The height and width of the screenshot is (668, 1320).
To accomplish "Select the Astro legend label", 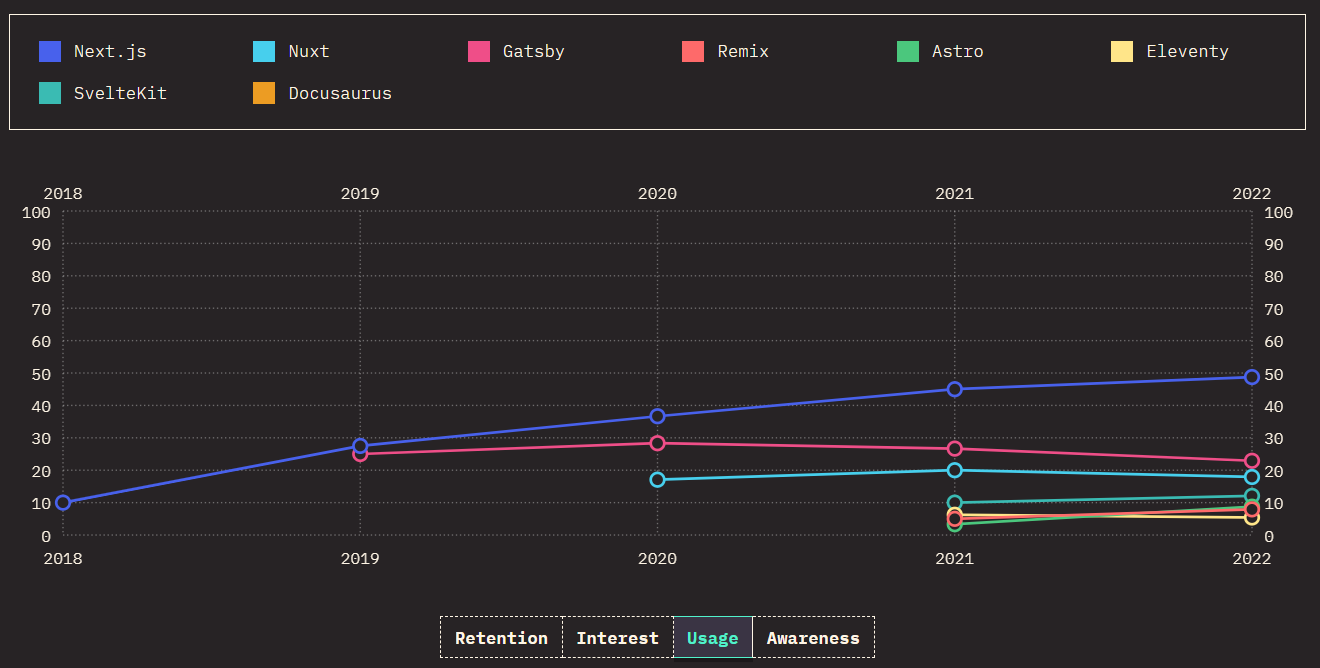I will (x=958, y=52).
